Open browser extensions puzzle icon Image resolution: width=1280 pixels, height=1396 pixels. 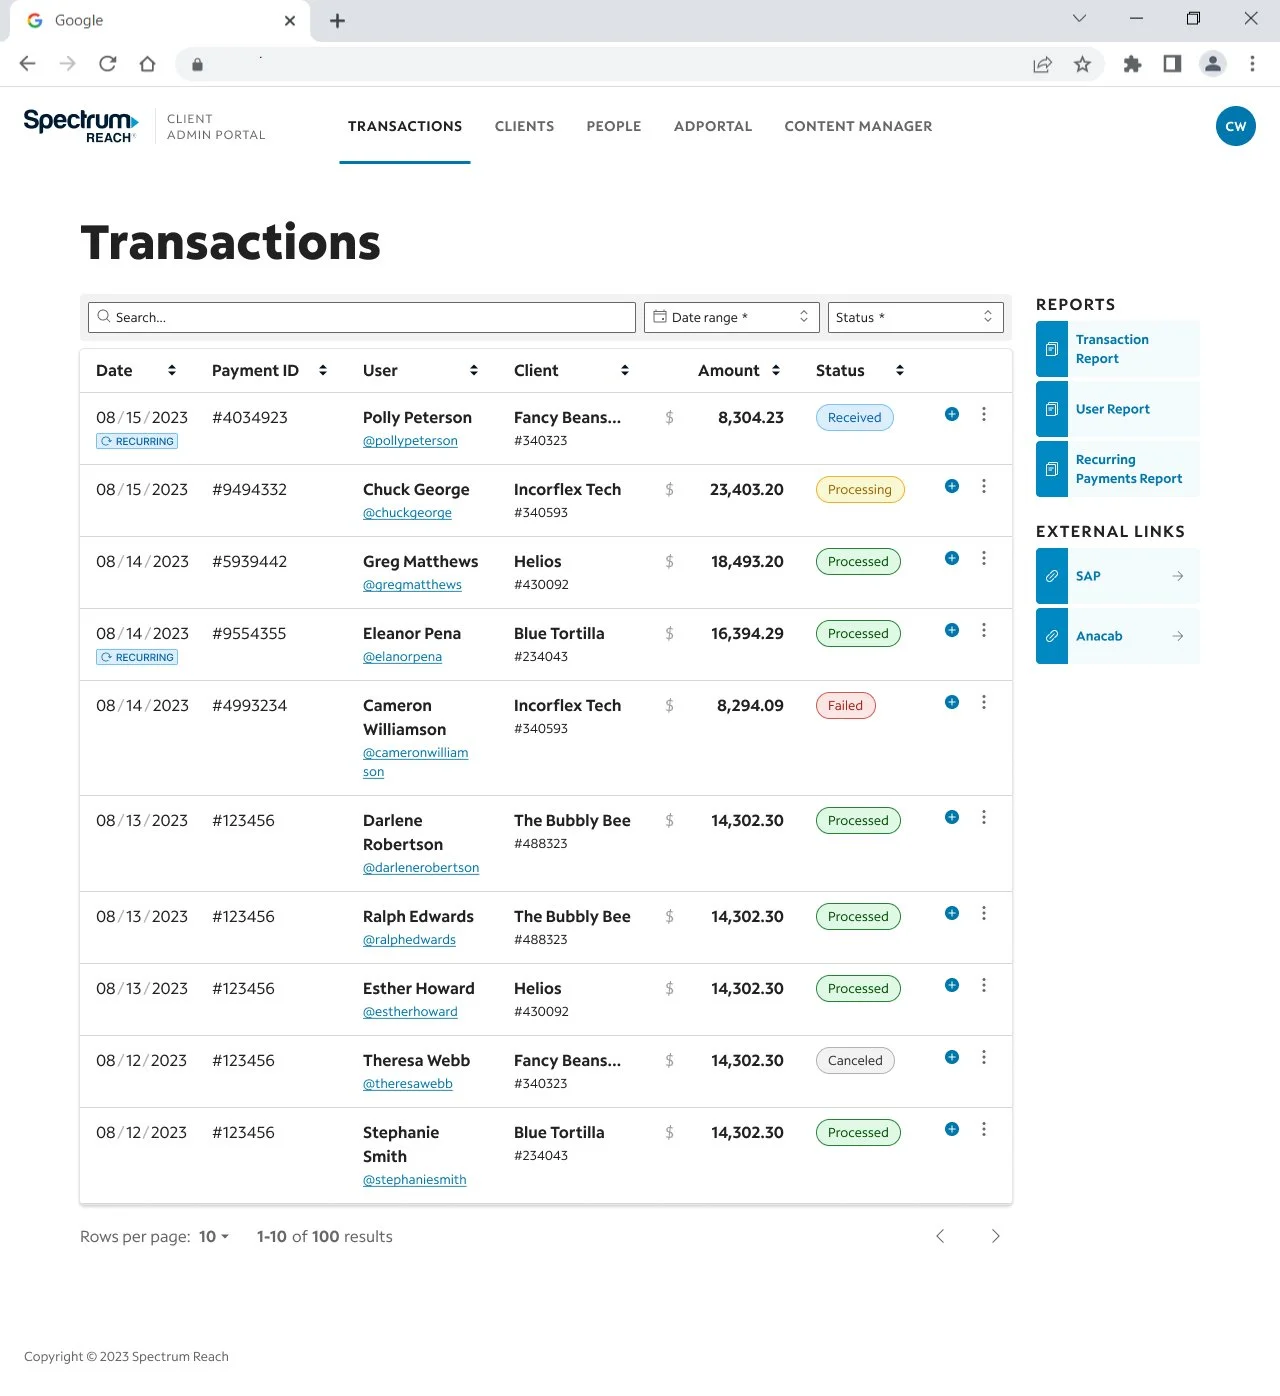[1132, 64]
